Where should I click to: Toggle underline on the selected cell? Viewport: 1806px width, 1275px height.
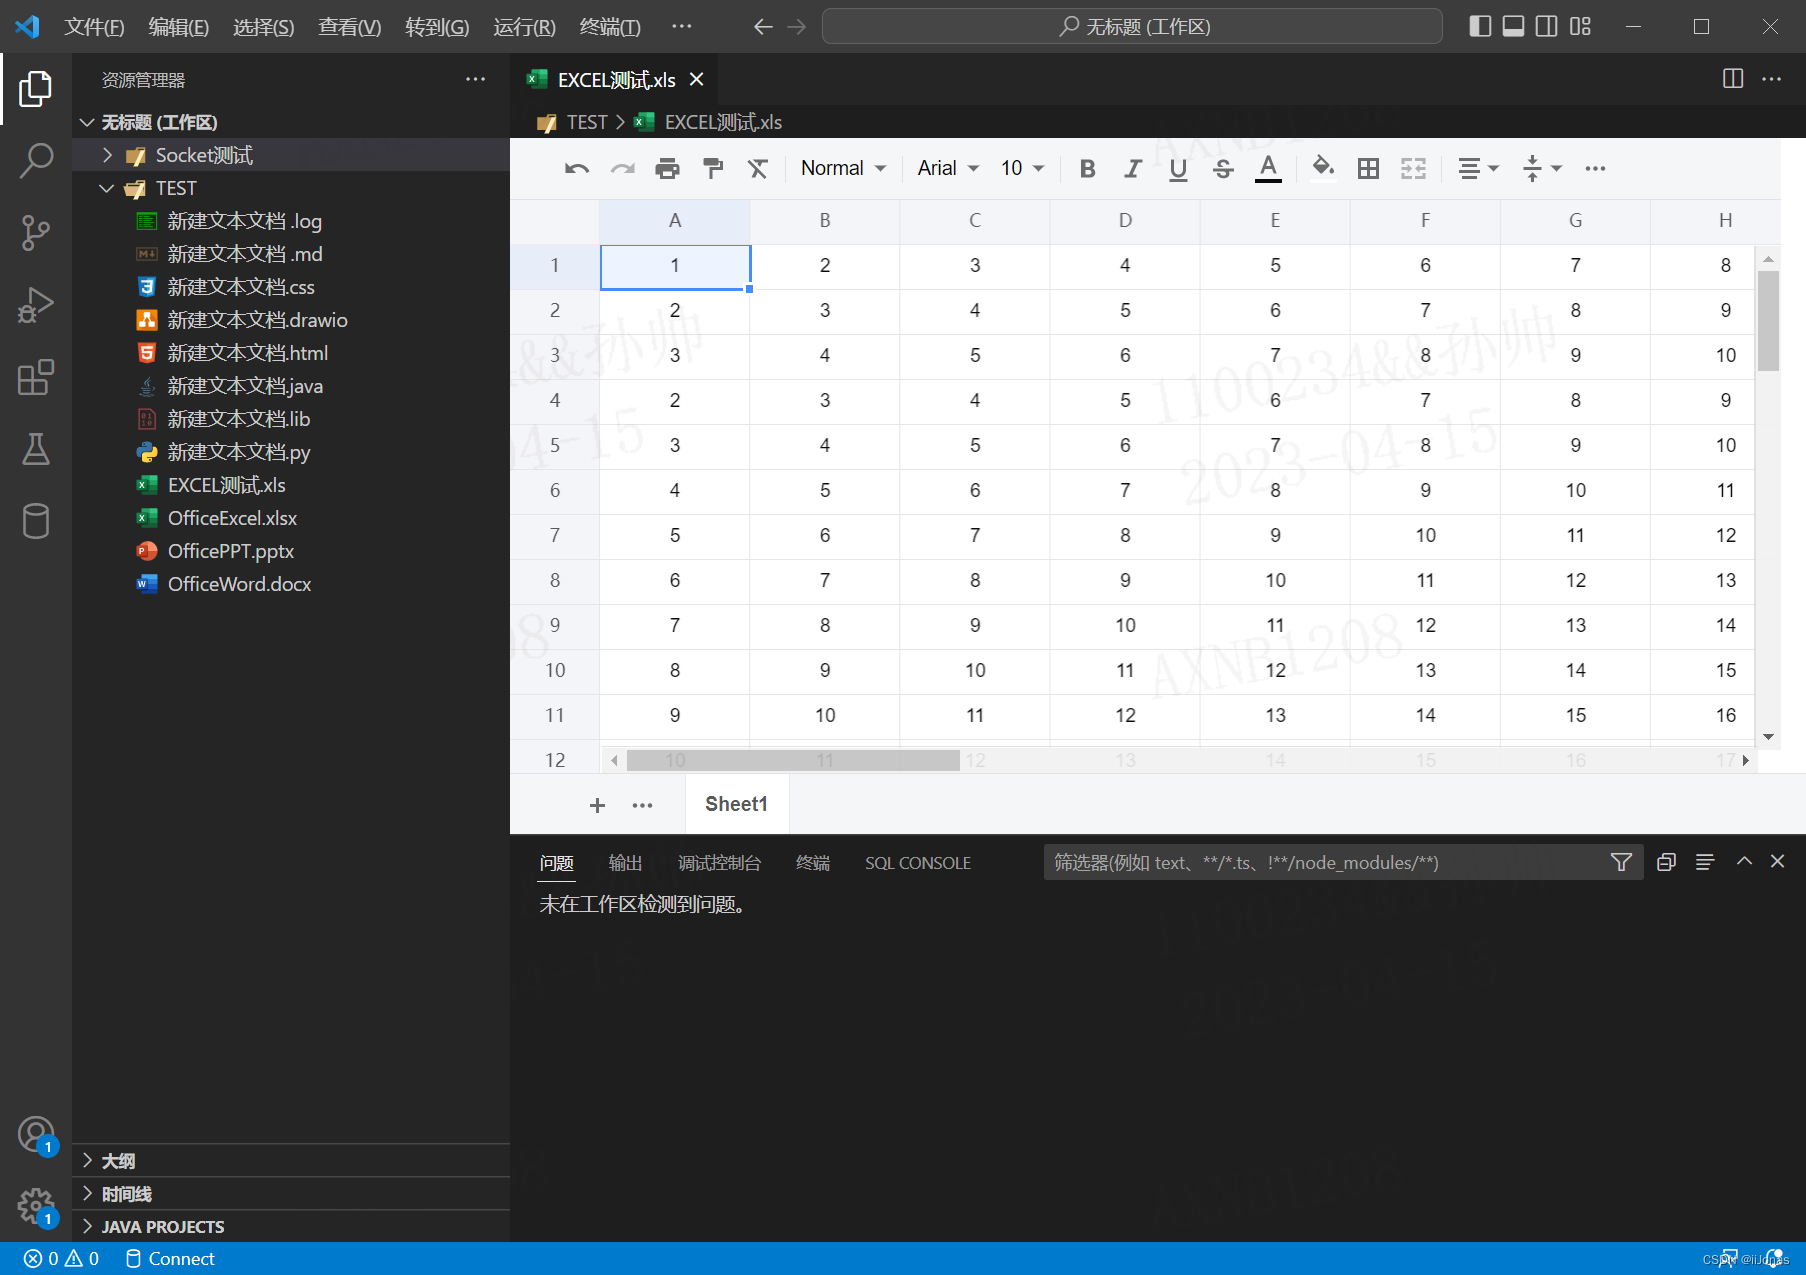(x=1177, y=168)
